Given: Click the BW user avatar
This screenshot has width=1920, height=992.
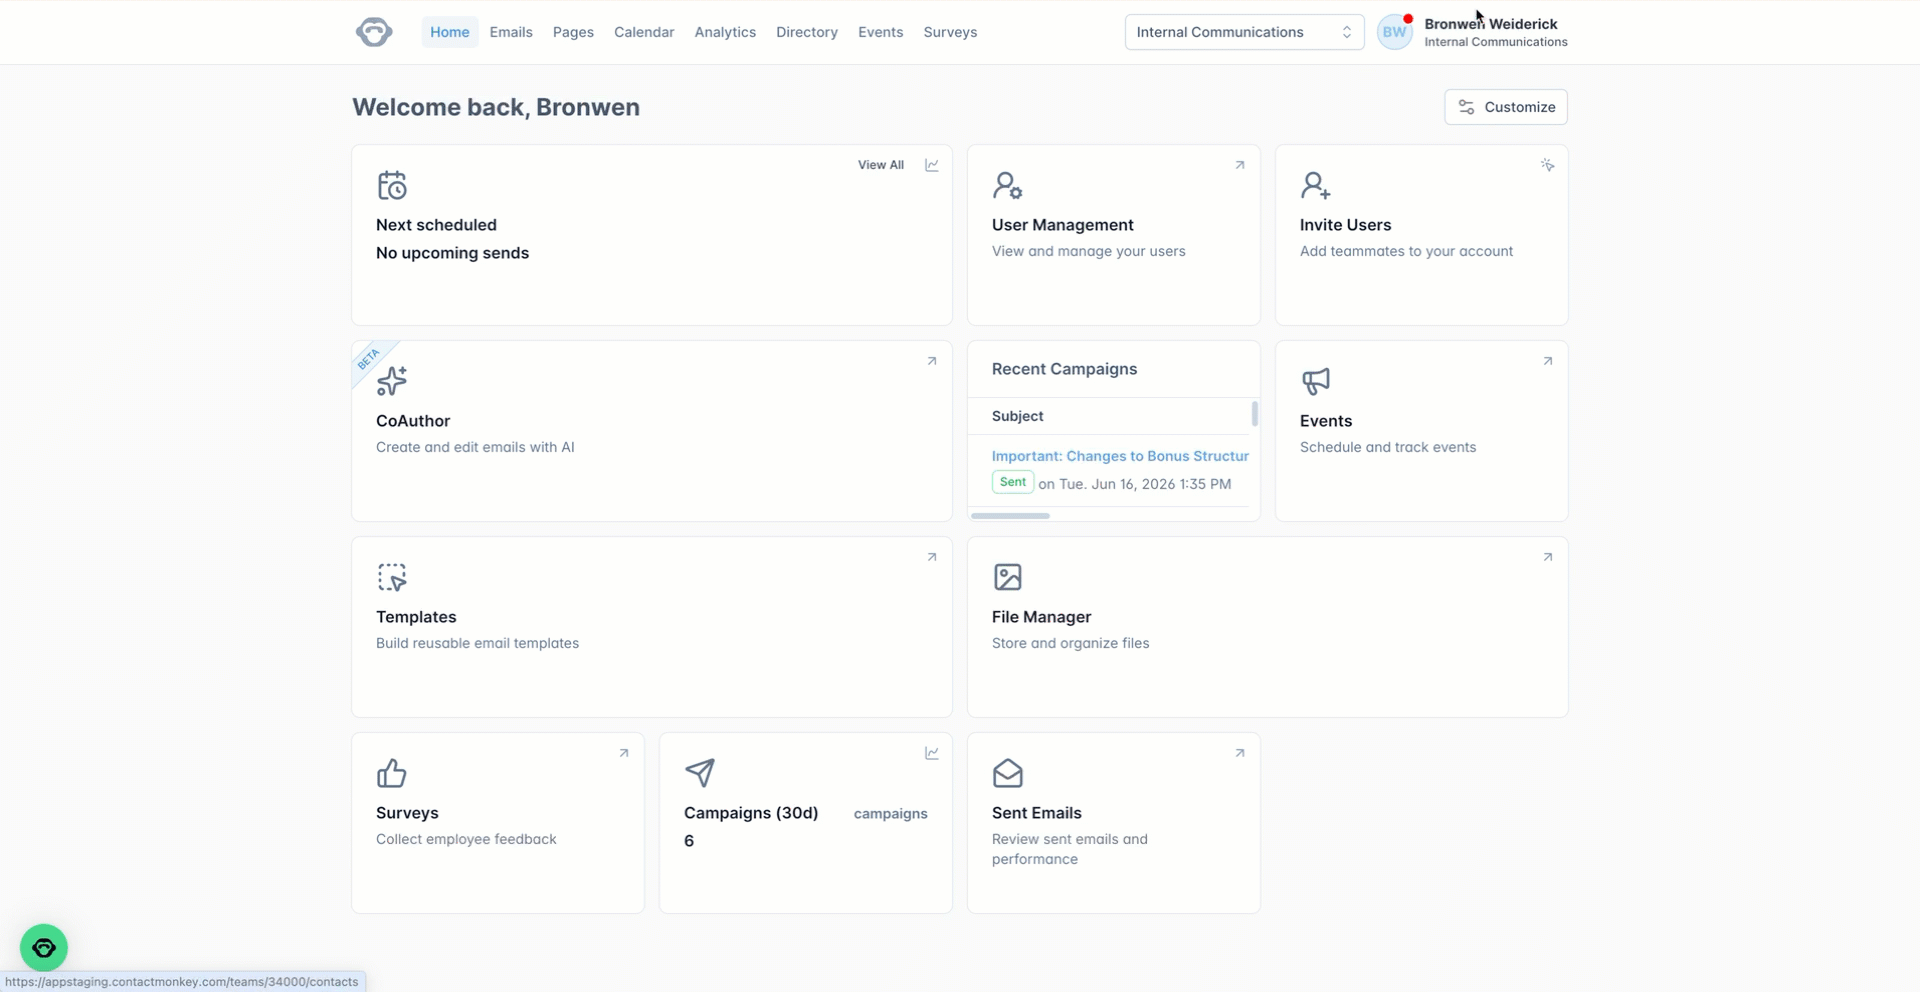Looking at the screenshot, I should tap(1394, 32).
